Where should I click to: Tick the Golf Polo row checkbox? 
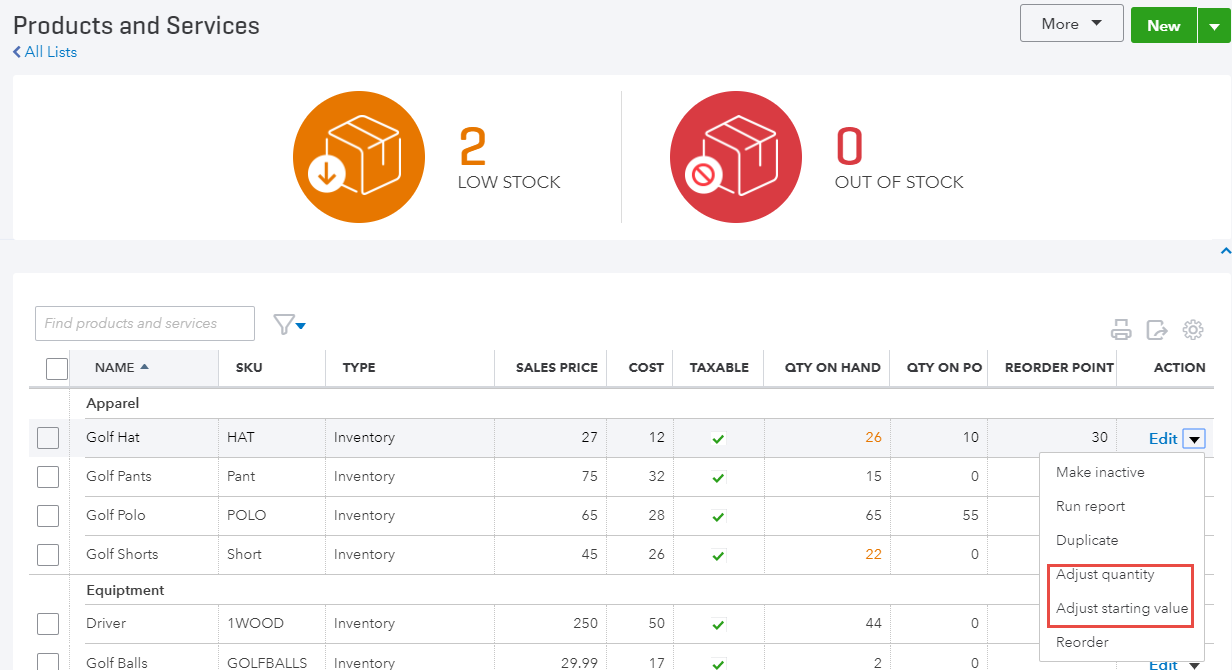click(x=48, y=516)
